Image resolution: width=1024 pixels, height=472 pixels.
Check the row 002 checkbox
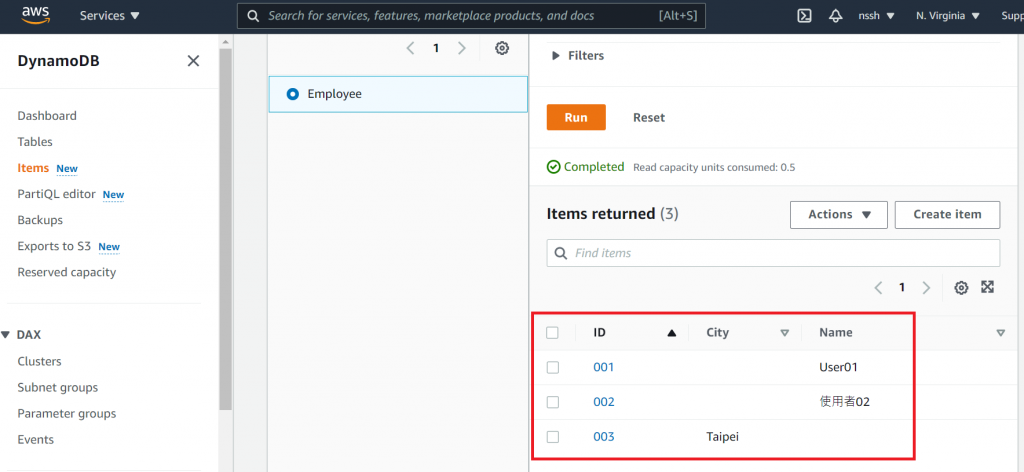[x=552, y=401]
